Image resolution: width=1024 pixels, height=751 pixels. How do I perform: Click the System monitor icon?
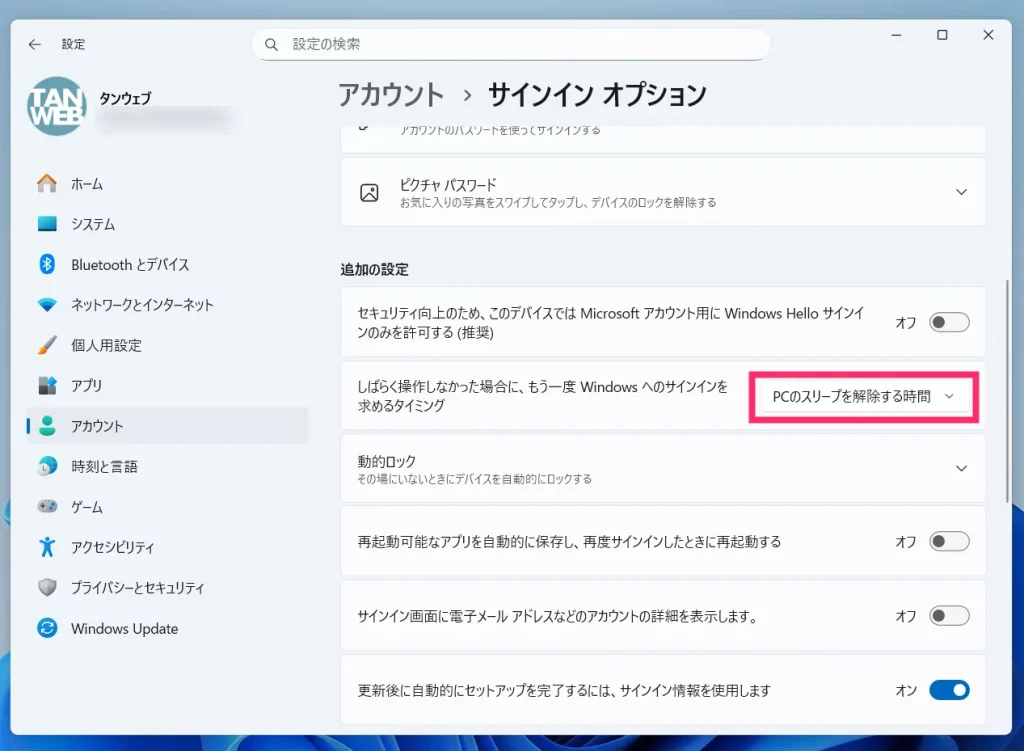click(x=47, y=224)
